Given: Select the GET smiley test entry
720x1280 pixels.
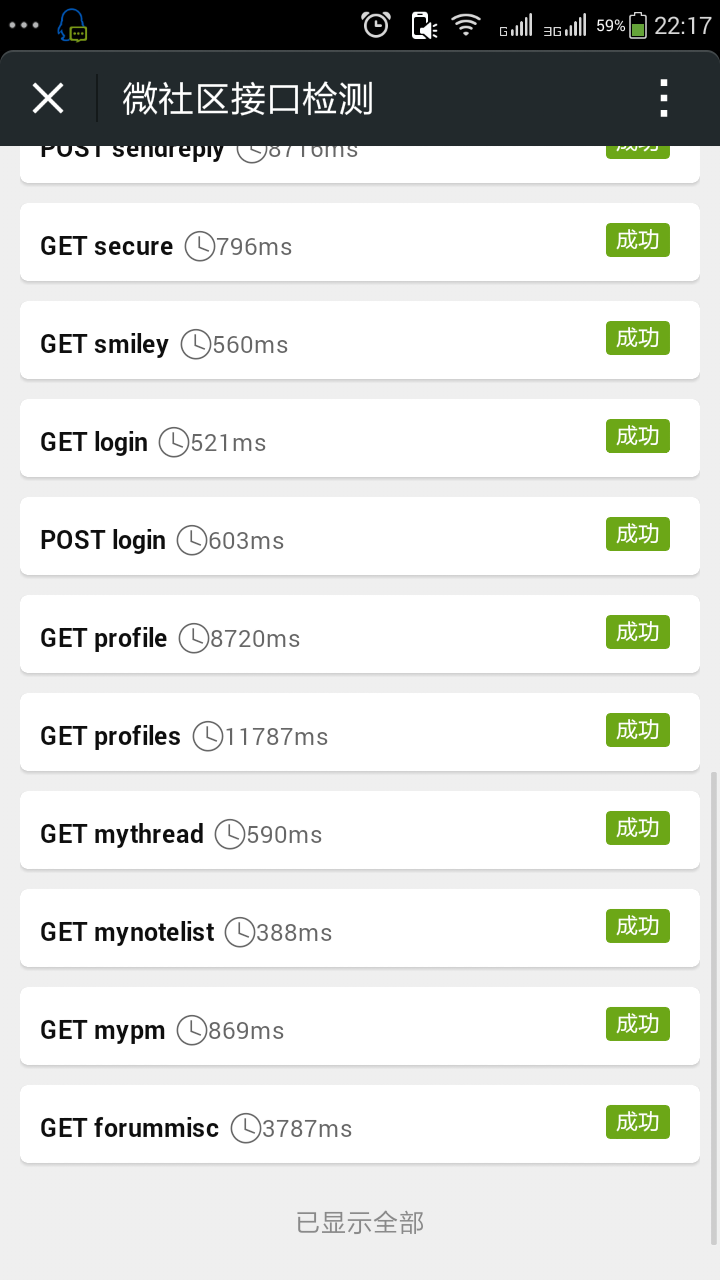Looking at the screenshot, I should 360,340.
